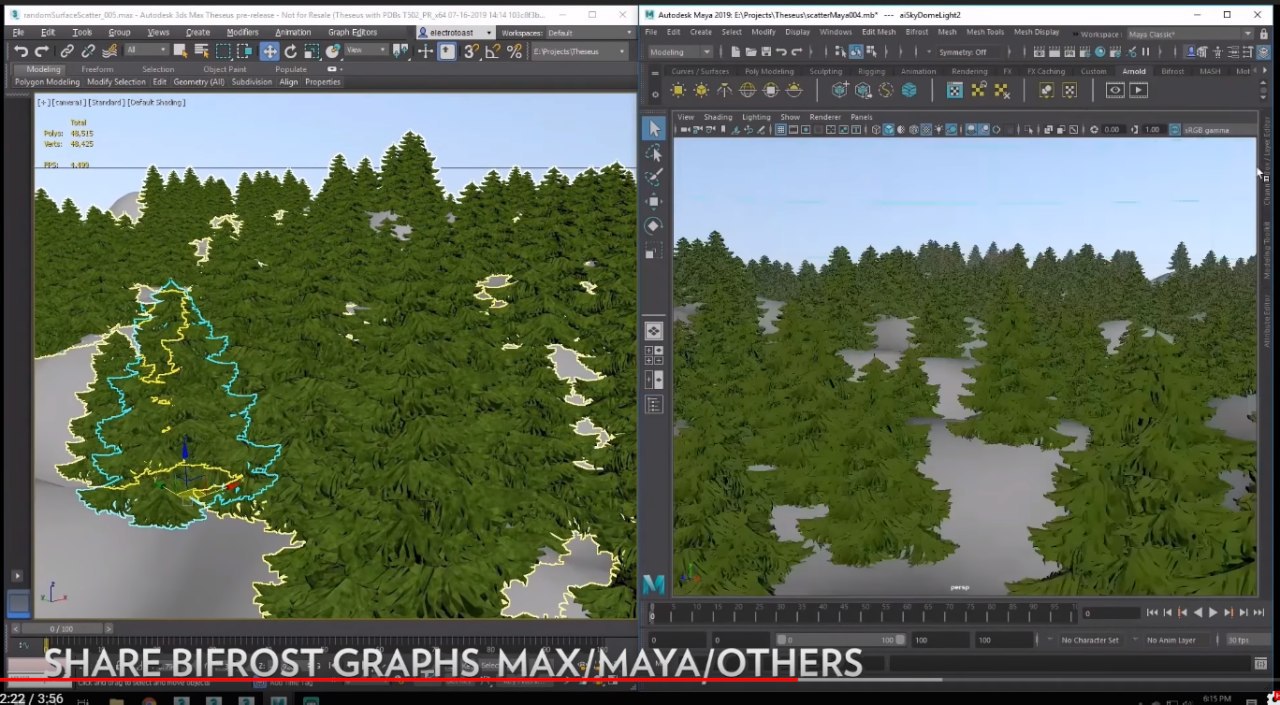Image resolution: width=1280 pixels, height=705 pixels.
Task: Open the E:\Projects\Theseus path dropdown
Action: [581, 51]
